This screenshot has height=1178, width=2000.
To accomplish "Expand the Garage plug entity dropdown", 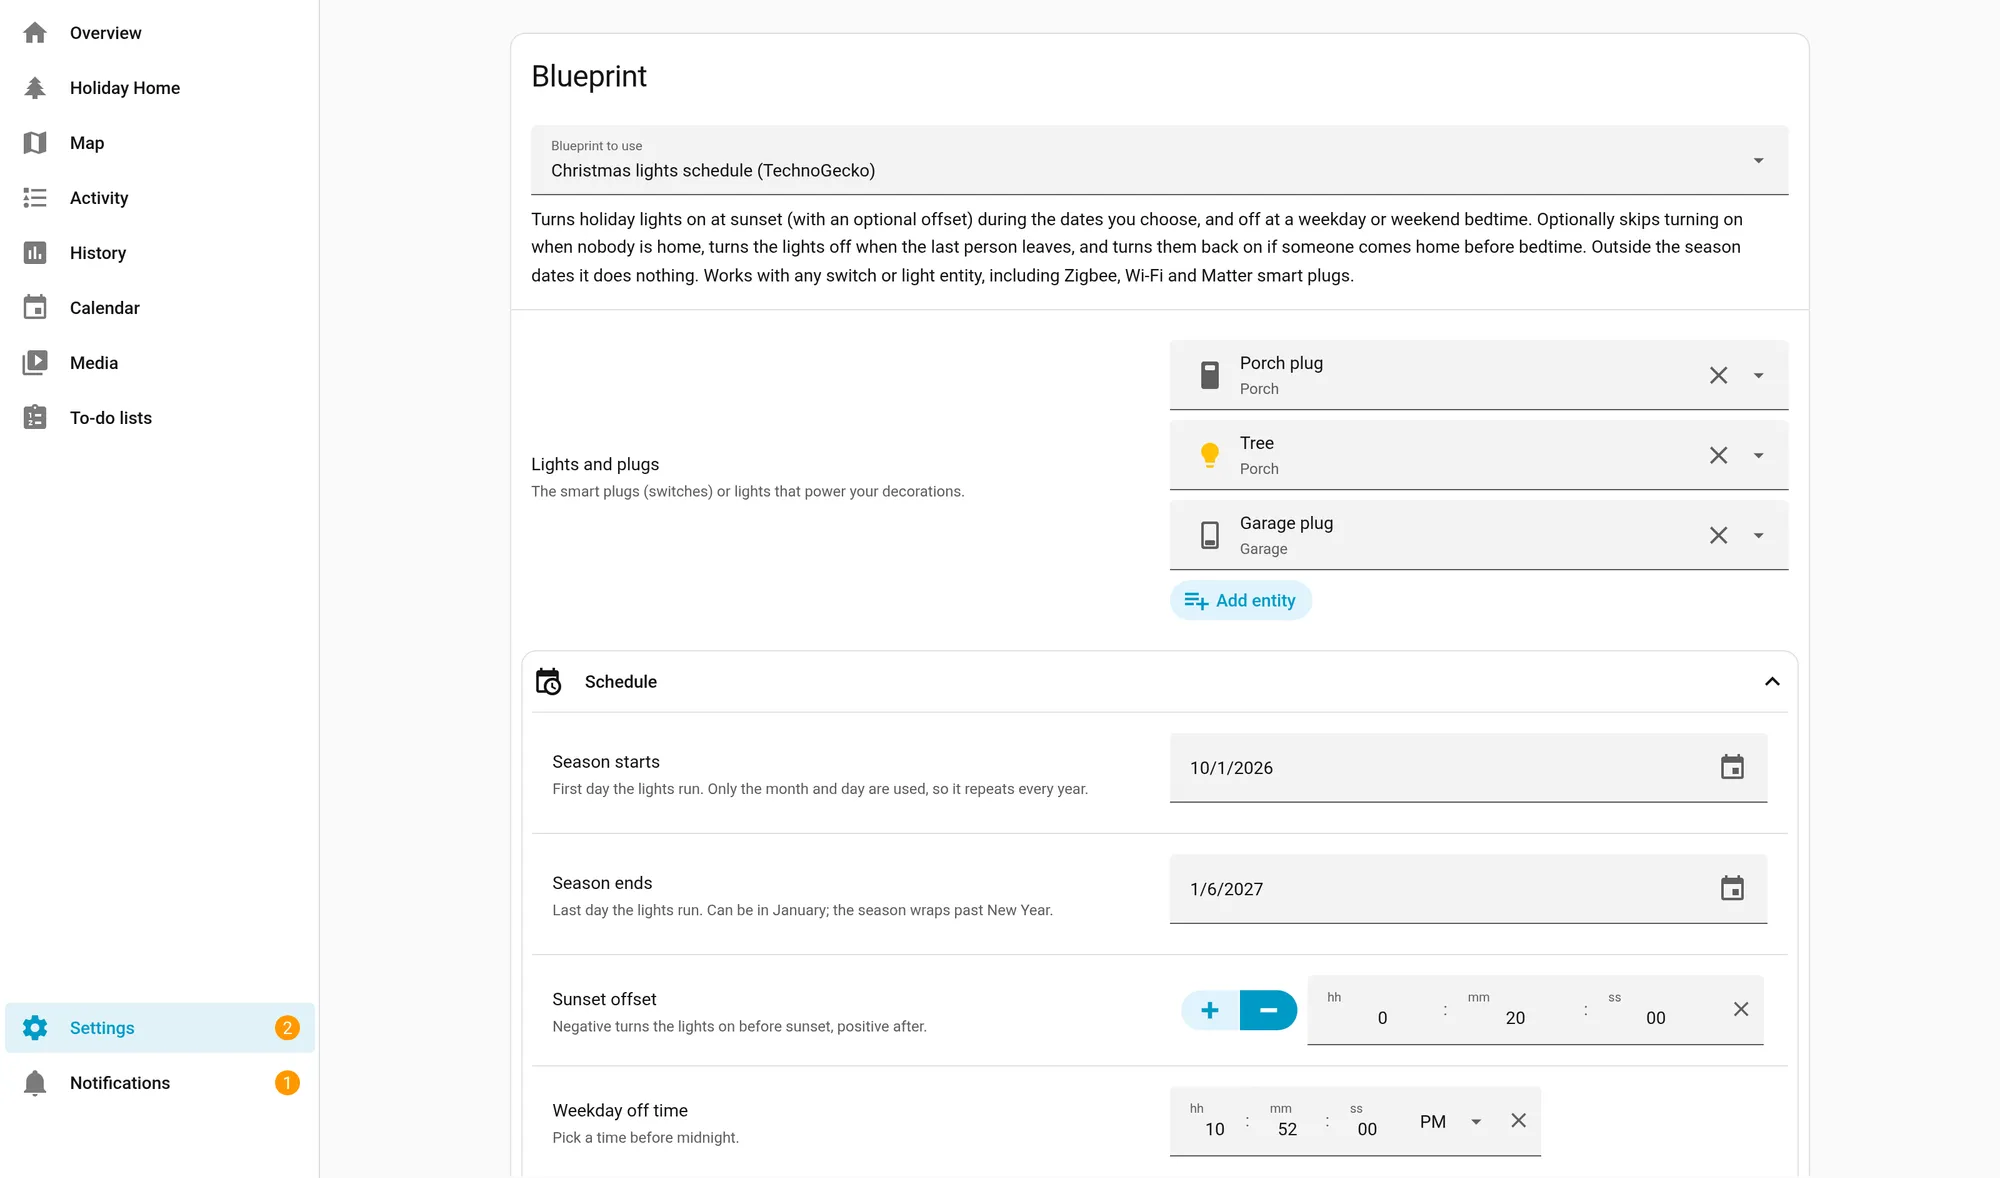I will tap(1758, 536).
